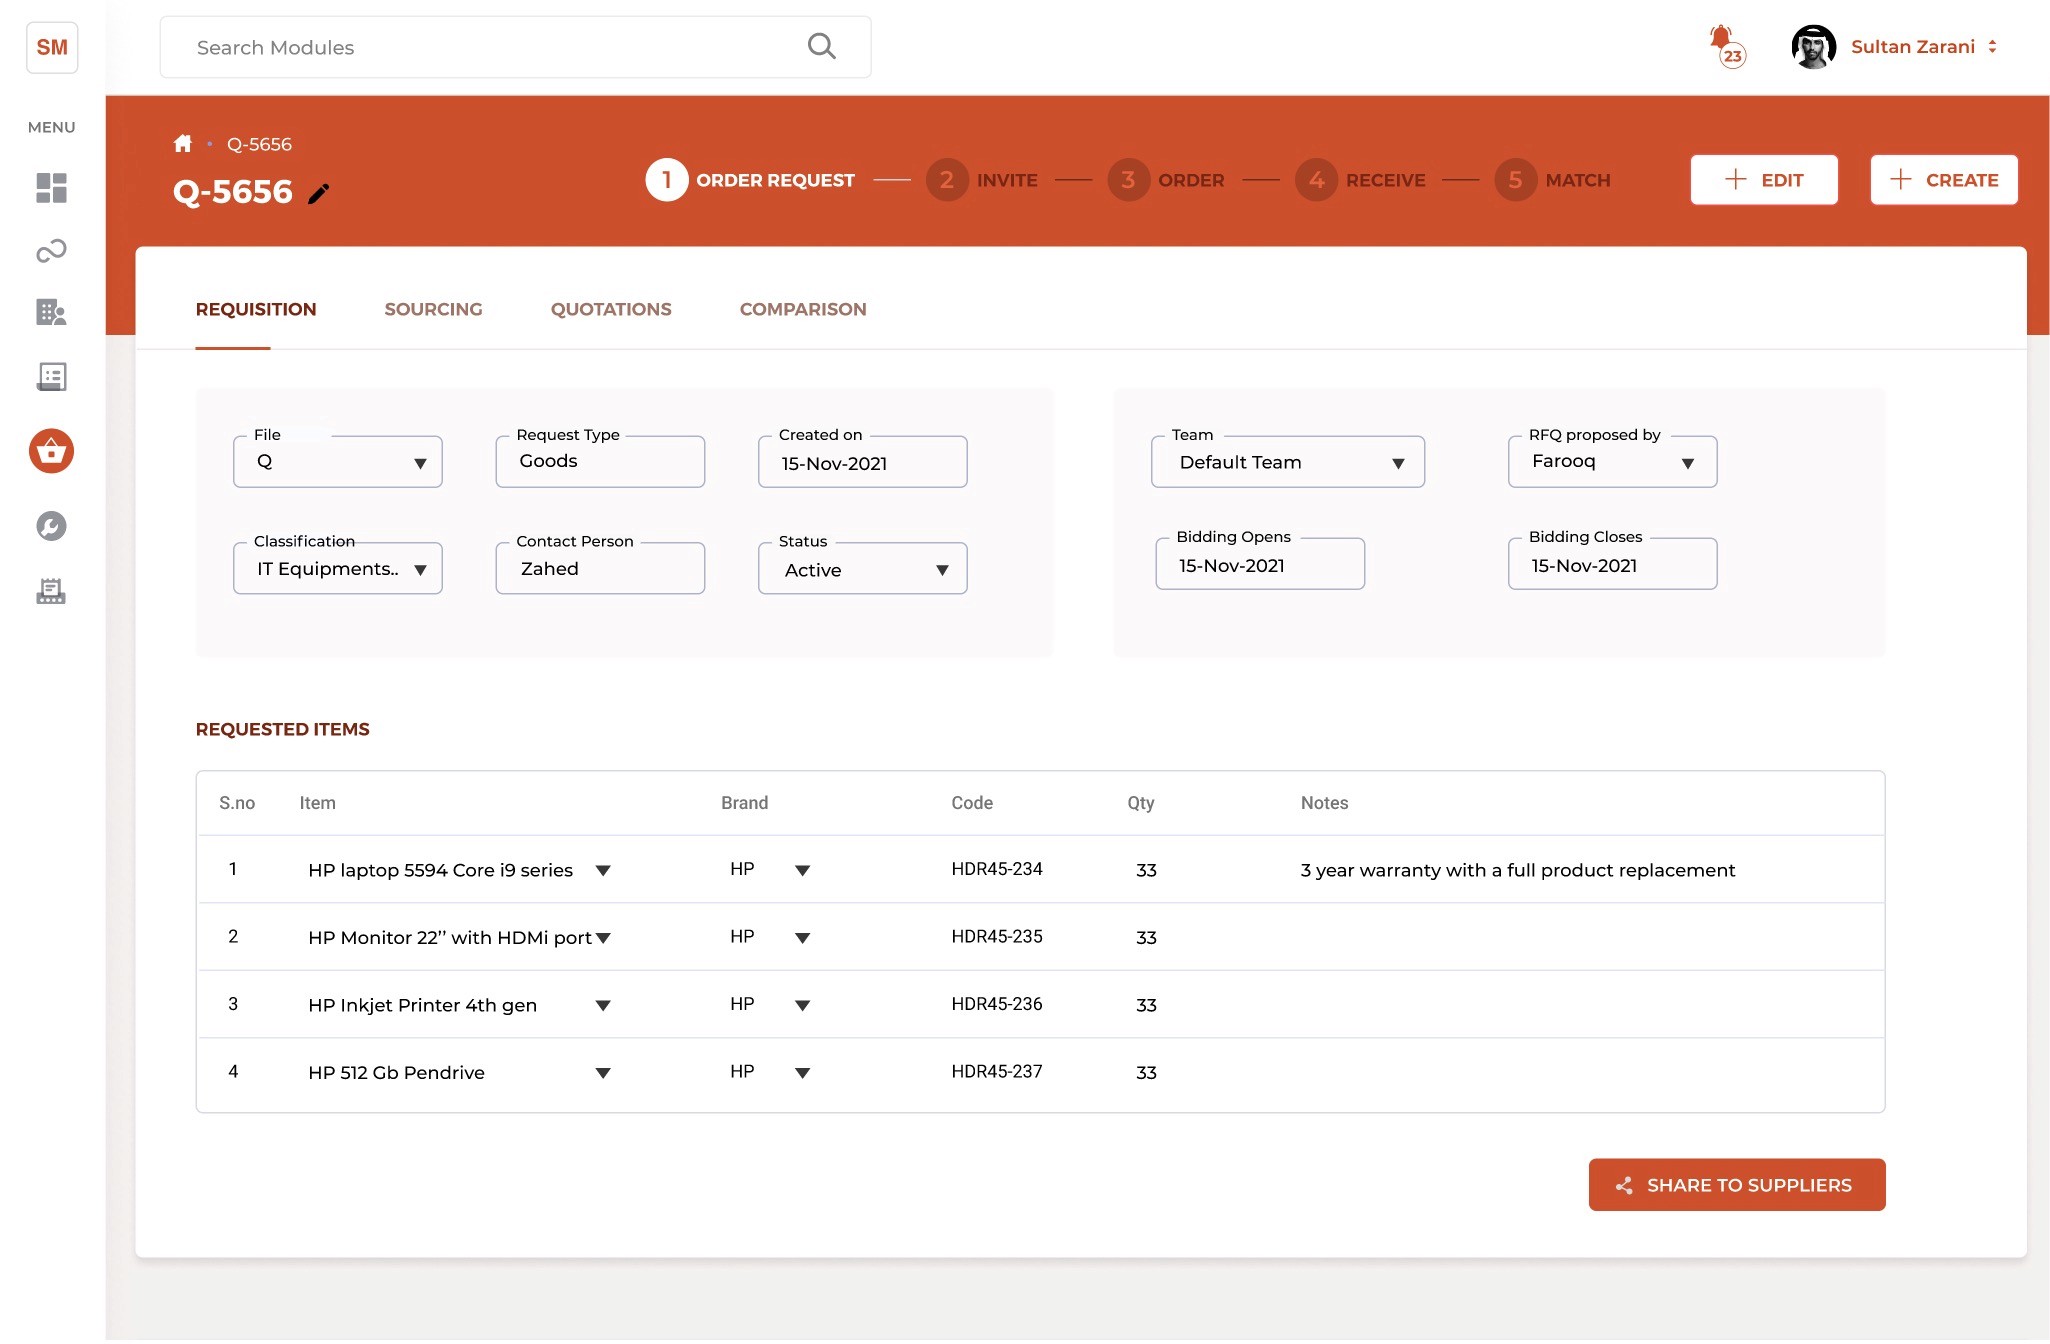Open the Comparison tab

click(x=802, y=310)
